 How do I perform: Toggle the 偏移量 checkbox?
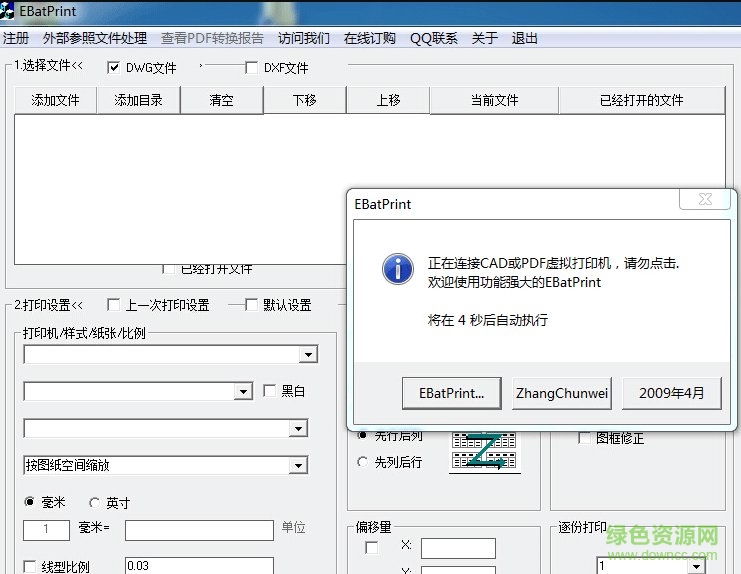(x=372, y=548)
